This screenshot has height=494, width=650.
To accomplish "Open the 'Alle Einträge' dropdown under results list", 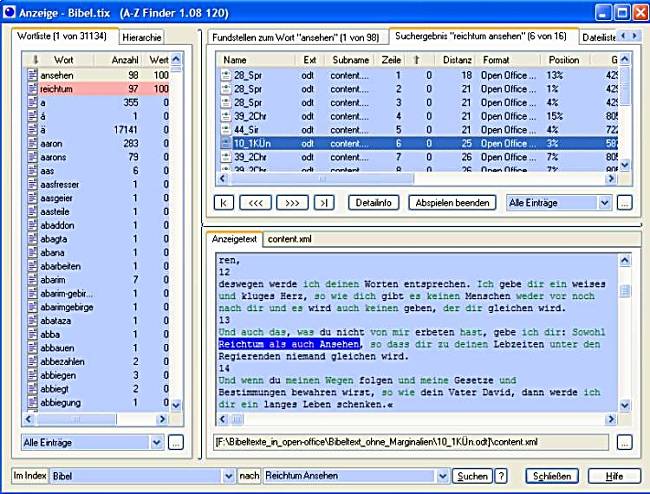I will tap(604, 203).
